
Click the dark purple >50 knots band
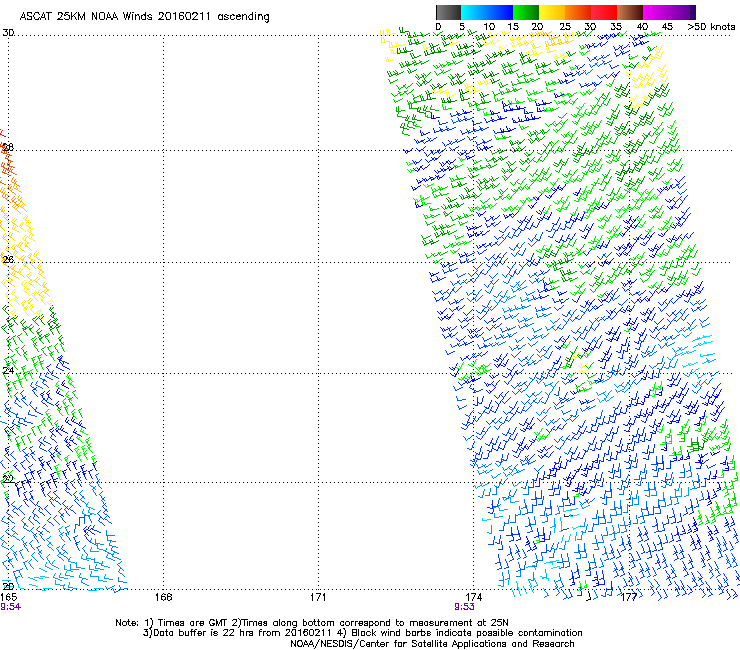pyautogui.click(x=693, y=12)
